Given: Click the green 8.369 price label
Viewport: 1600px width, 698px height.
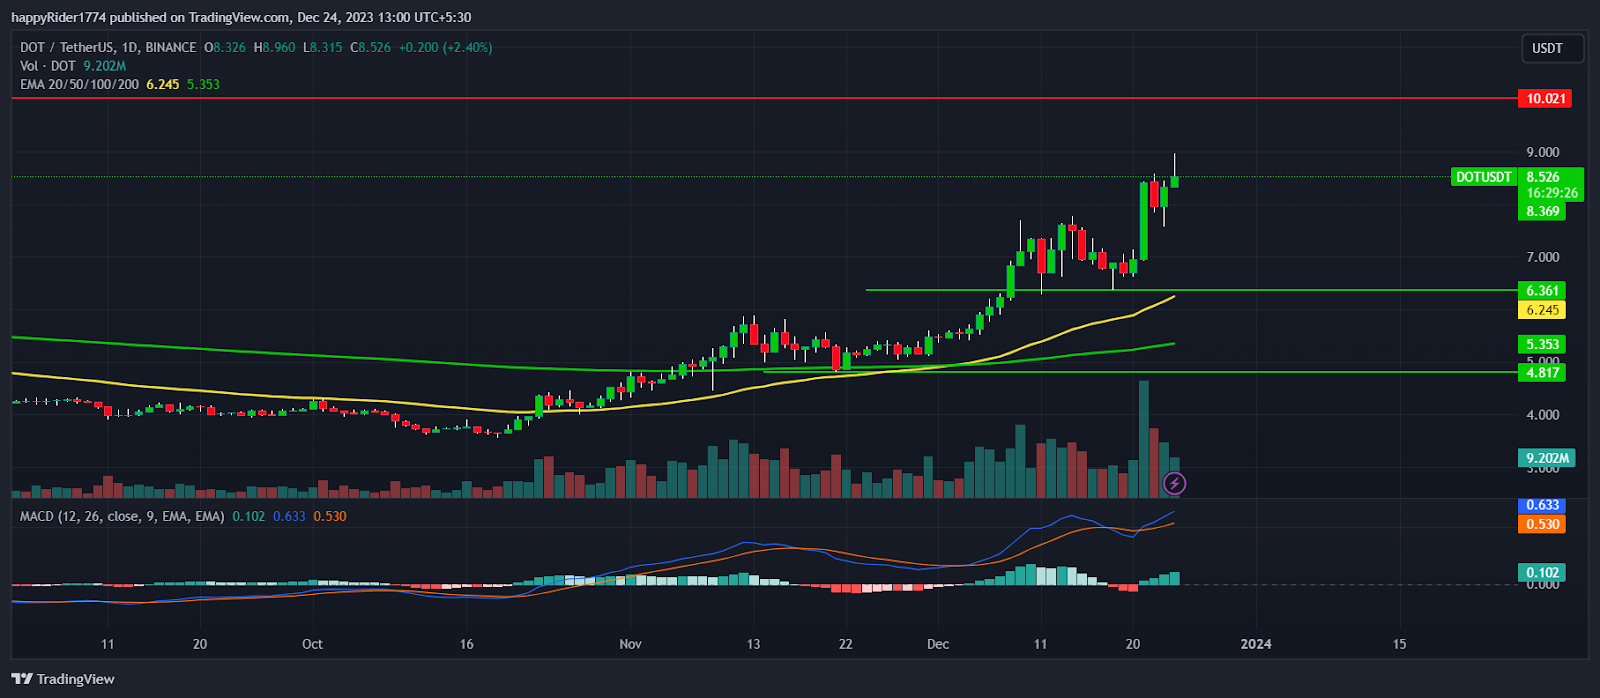Looking at the screenshot, I should click(x=1541, y=211).
